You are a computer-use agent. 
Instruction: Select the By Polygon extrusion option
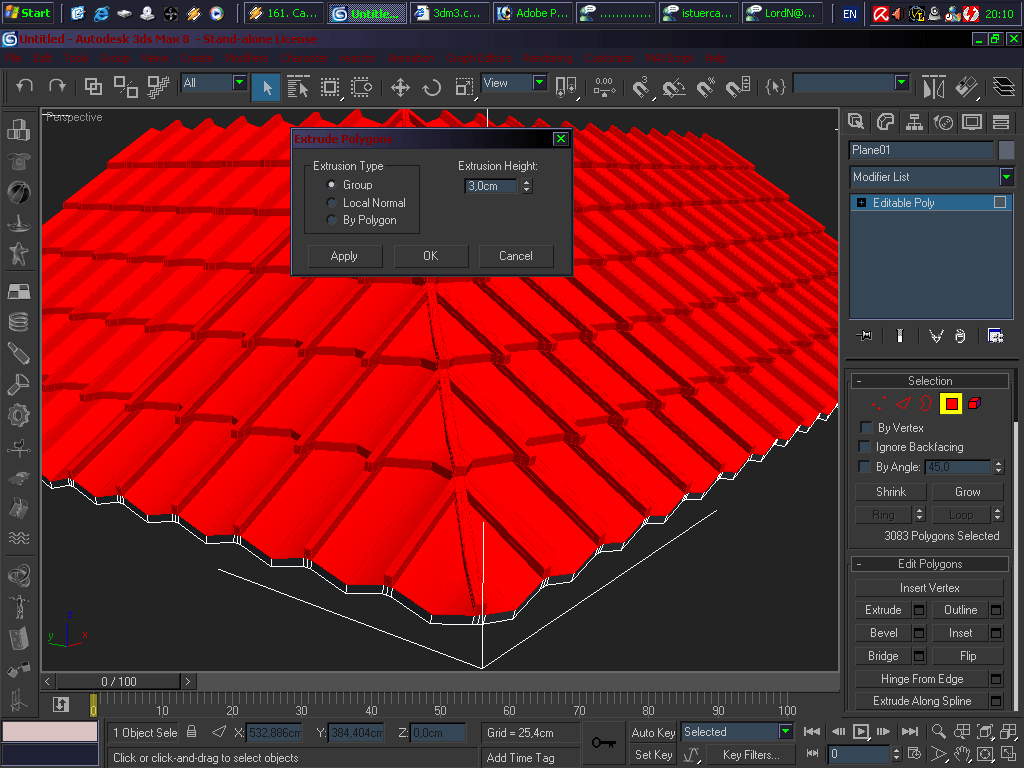pos(333,220)
